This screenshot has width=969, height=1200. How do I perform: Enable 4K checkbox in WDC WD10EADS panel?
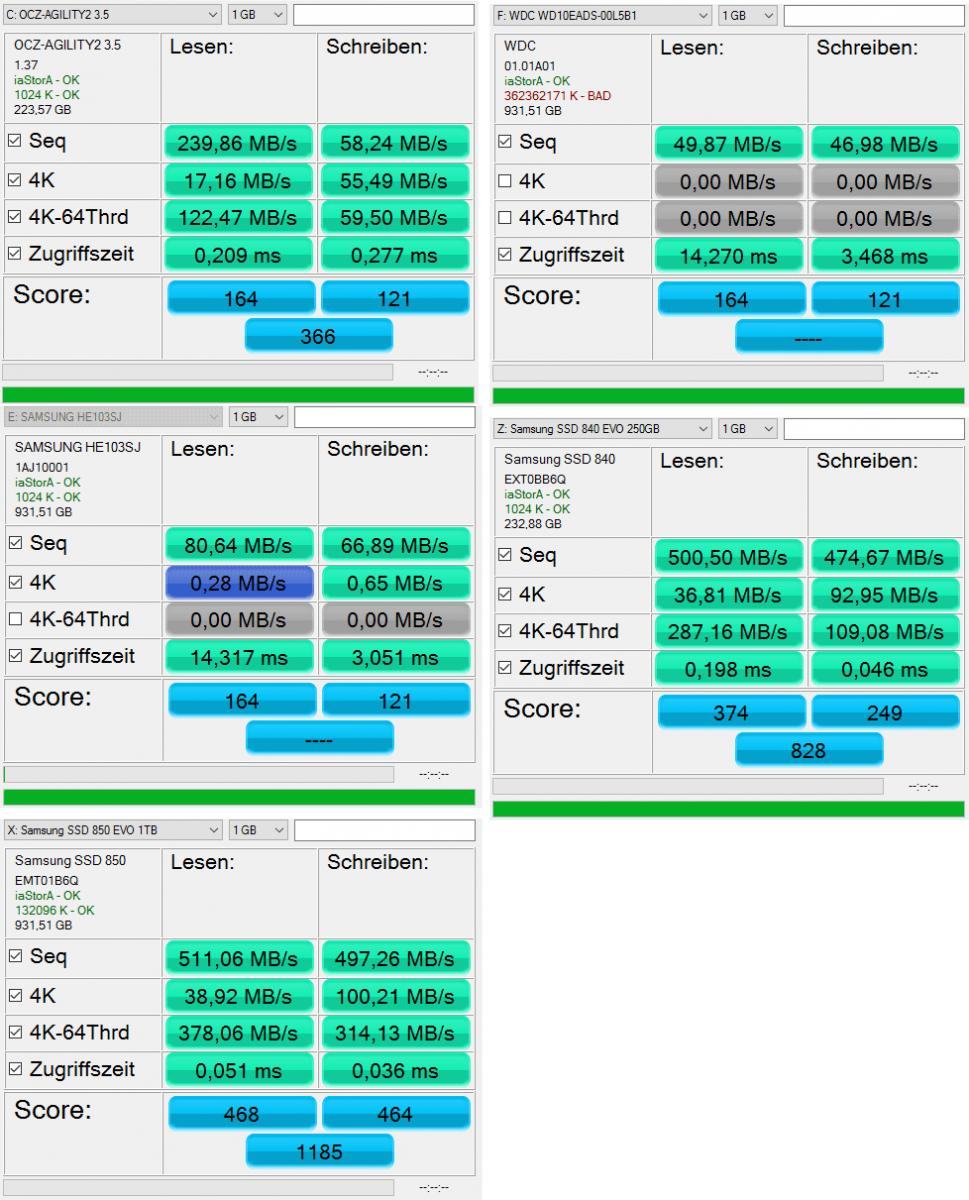coord(504,181)
